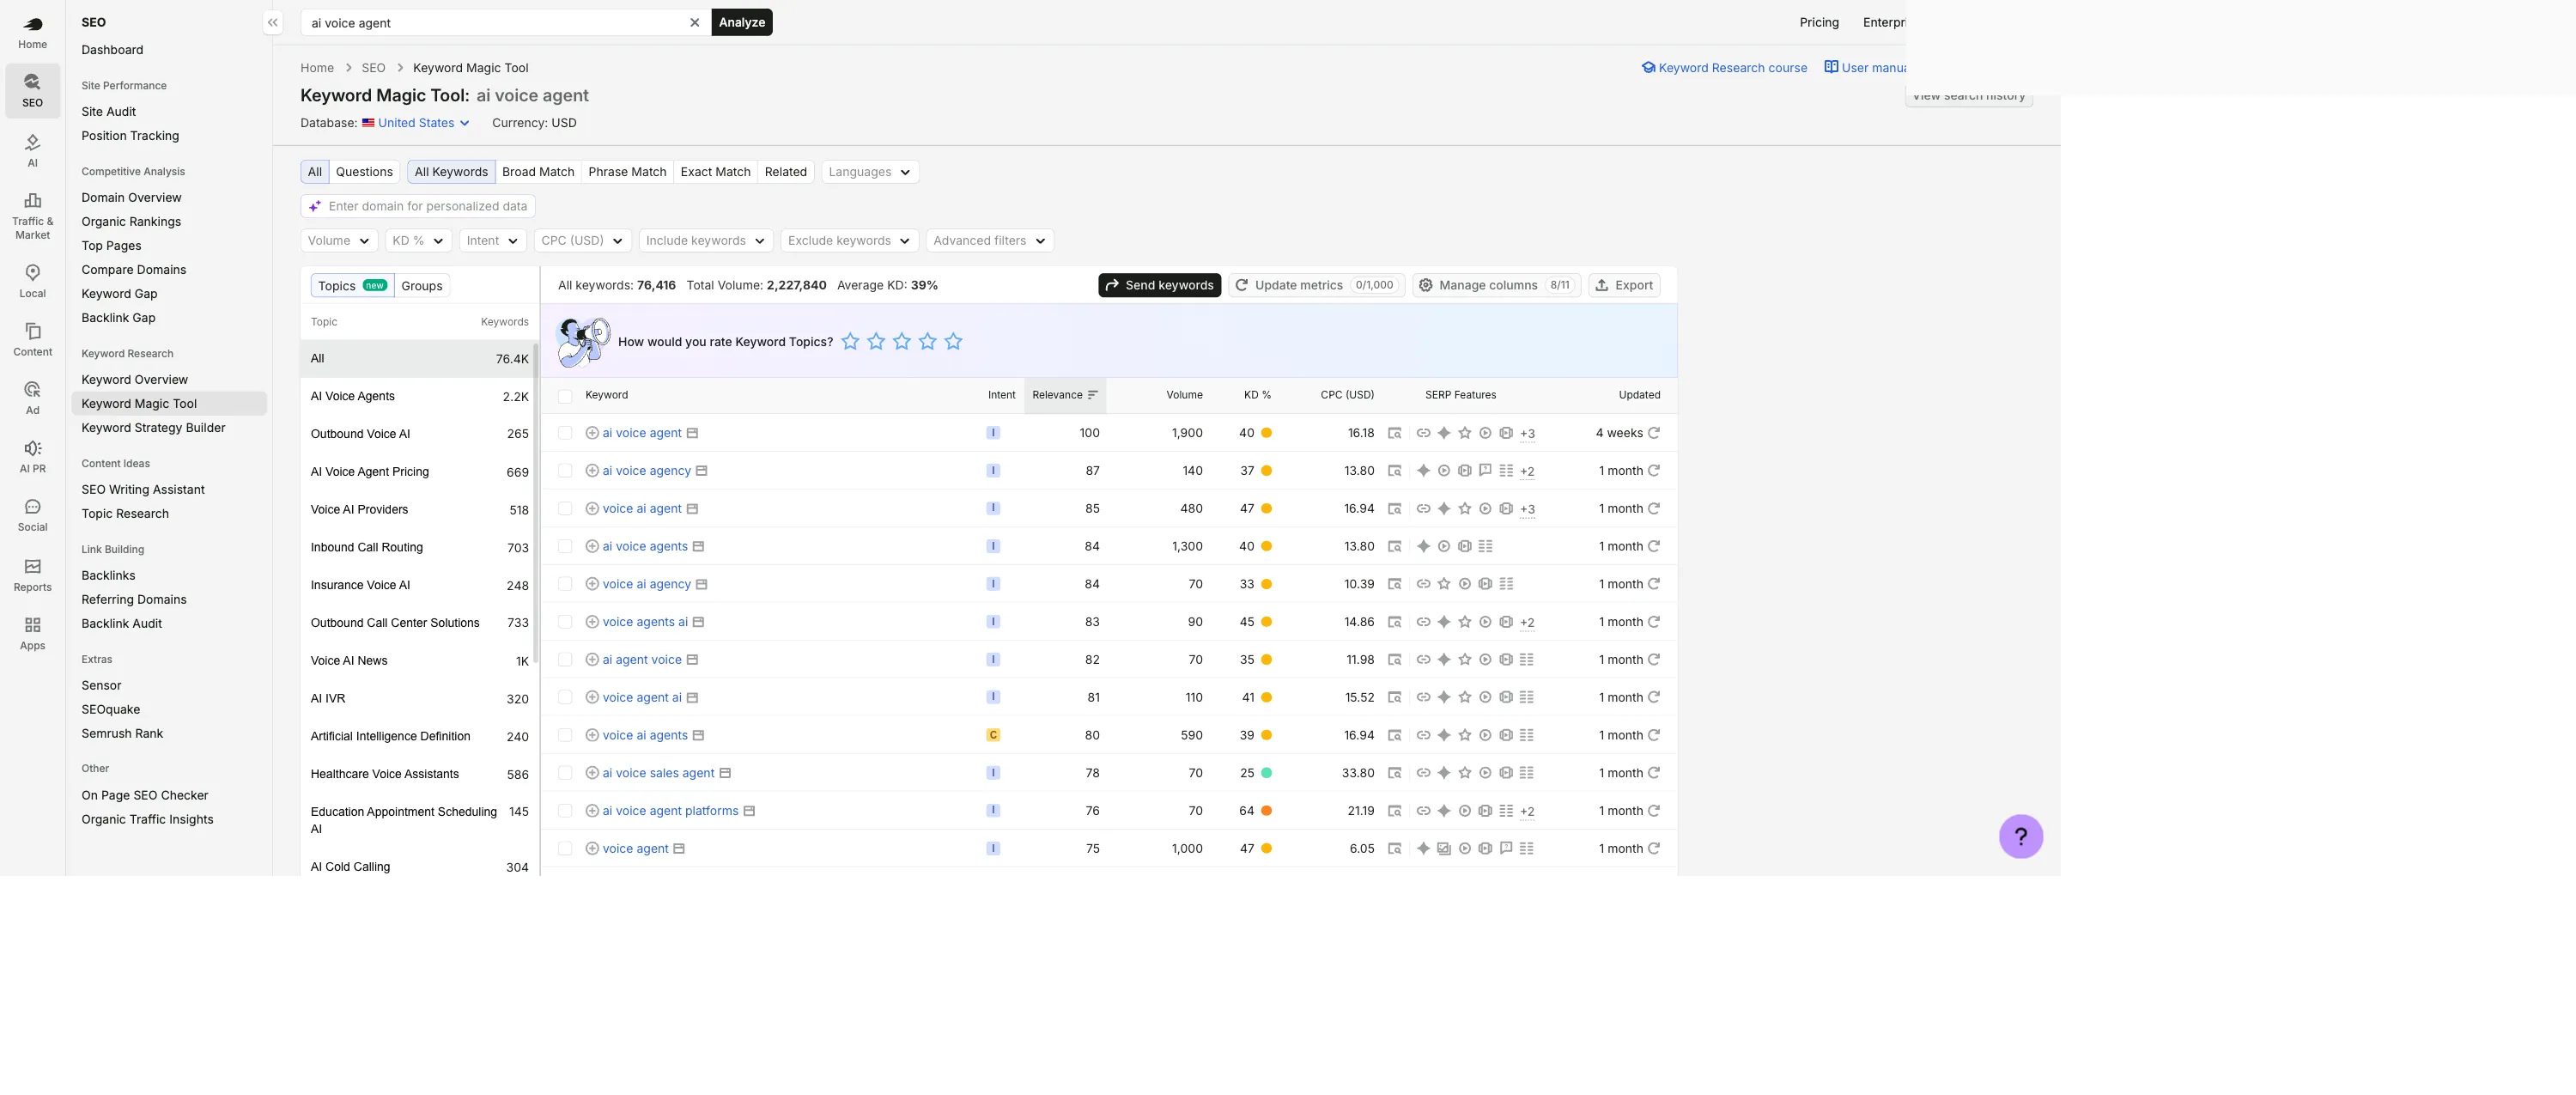The height and width of the screenshot is (1095, 2576).
Task: Open the United States database dropdown
Action: pyautogui.click(x=416, y=123)
